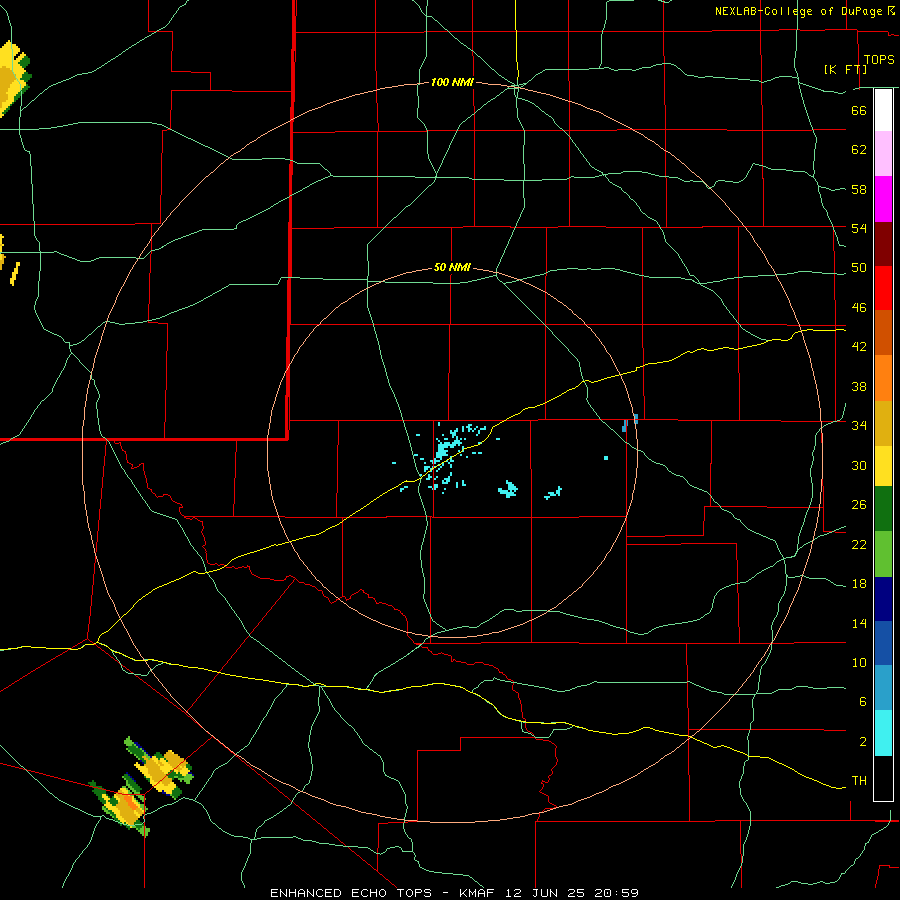Click the yellow echo at upper left edge
The image size is (900, 900).
coord(13,77)
